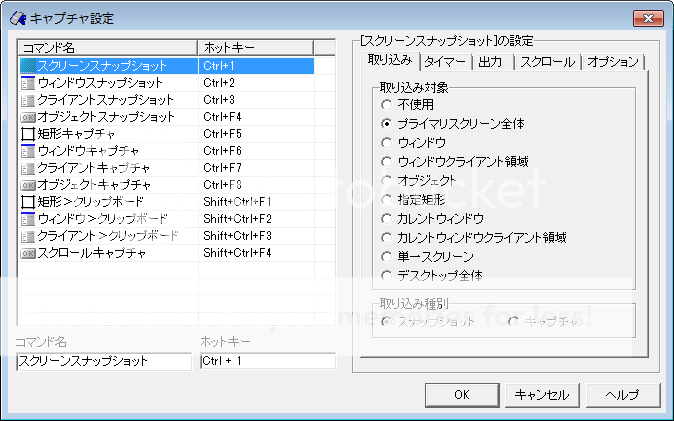The height and width of the screenshot is (421, 674).
Task: Click the Ctrl+3 hotkey cell
Action: click(256, 100)
